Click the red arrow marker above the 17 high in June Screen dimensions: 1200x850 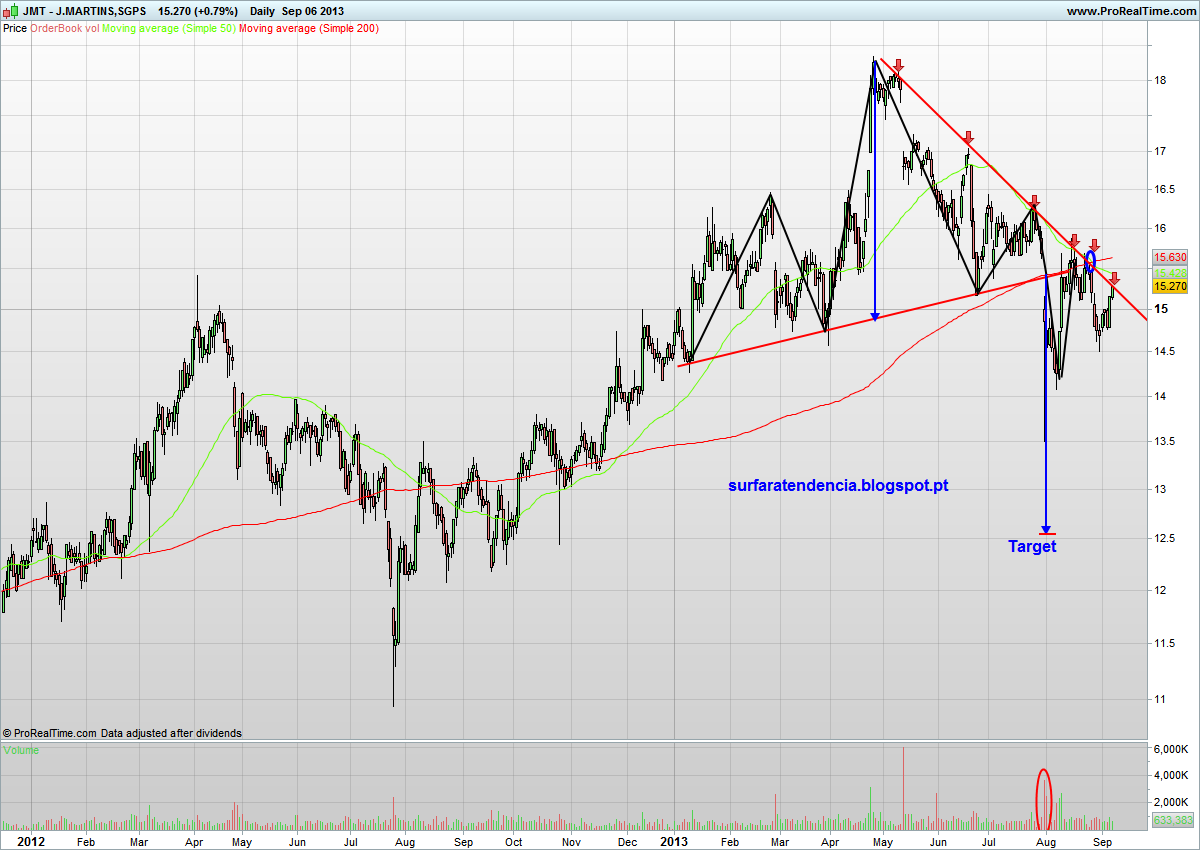click(968, 138)
